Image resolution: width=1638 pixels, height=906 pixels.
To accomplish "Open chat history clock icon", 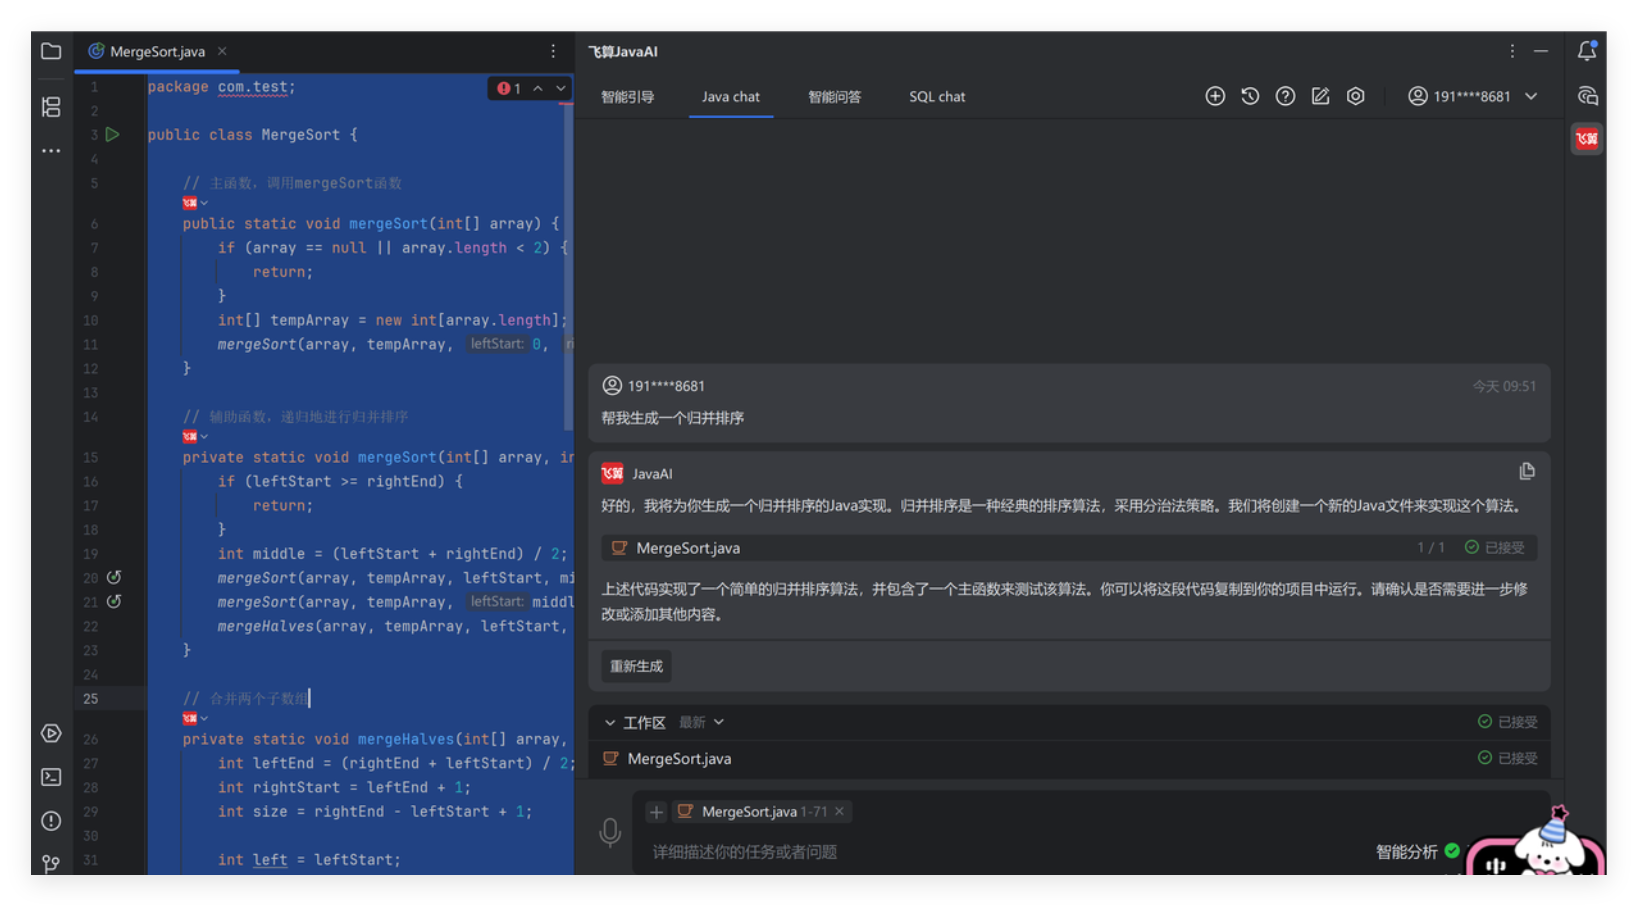I will click(x=1250, y=96).
